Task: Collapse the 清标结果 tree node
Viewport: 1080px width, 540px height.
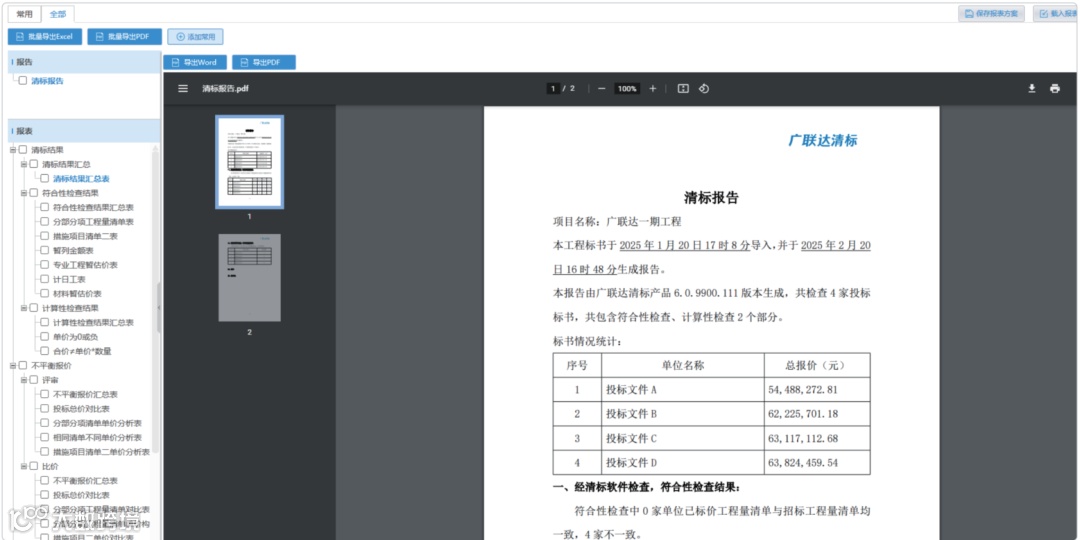Action: 12,149
